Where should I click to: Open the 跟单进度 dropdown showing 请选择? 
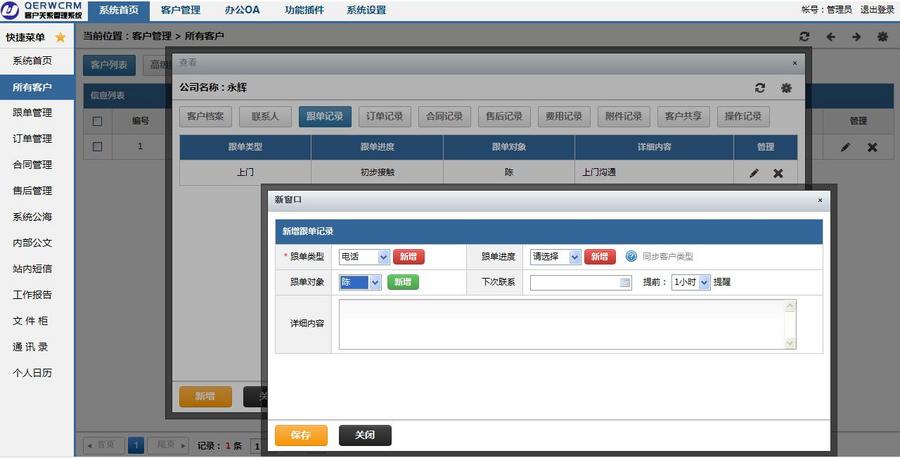[x=556, y=257]
